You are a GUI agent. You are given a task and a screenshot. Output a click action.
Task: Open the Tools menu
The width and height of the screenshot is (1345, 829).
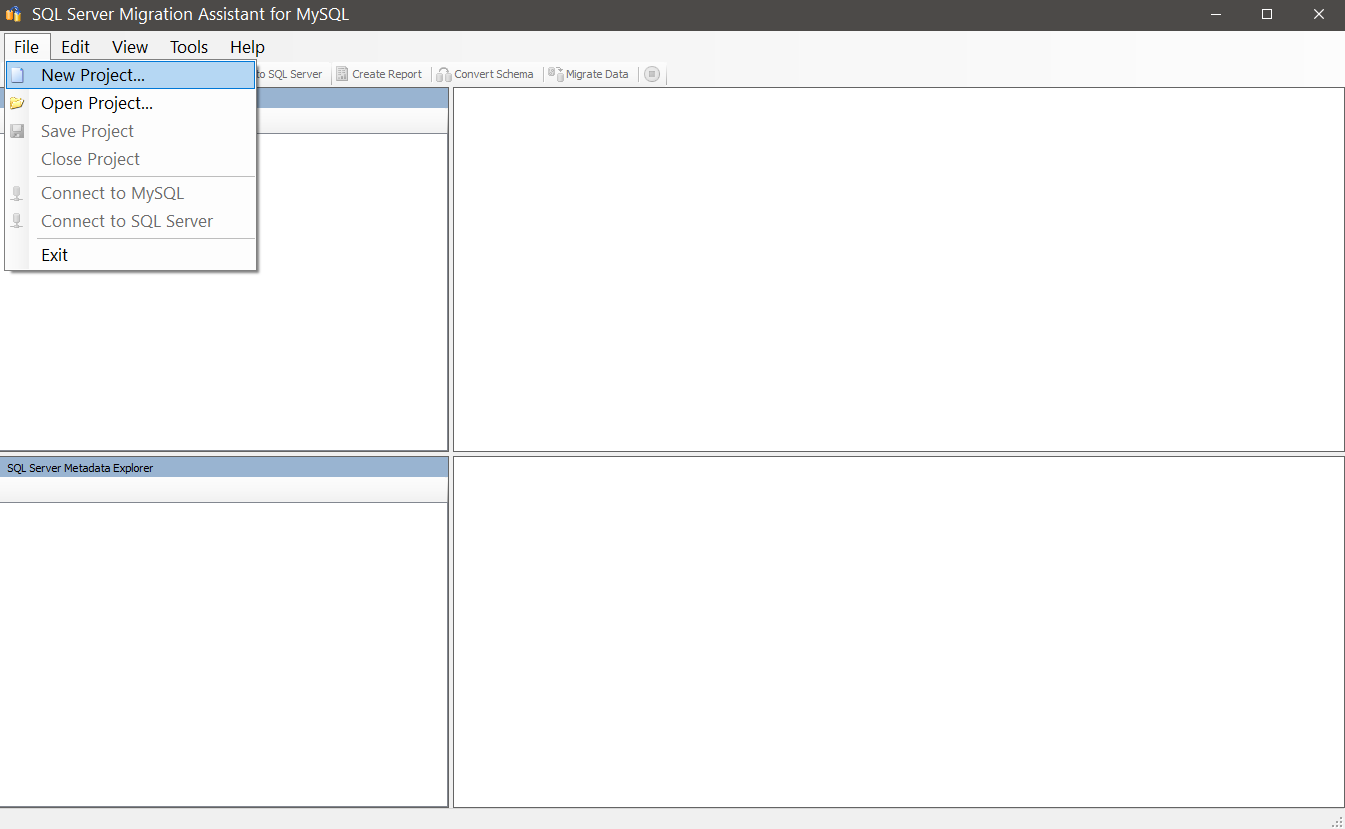pyautogui.click(x=188, y=47)
